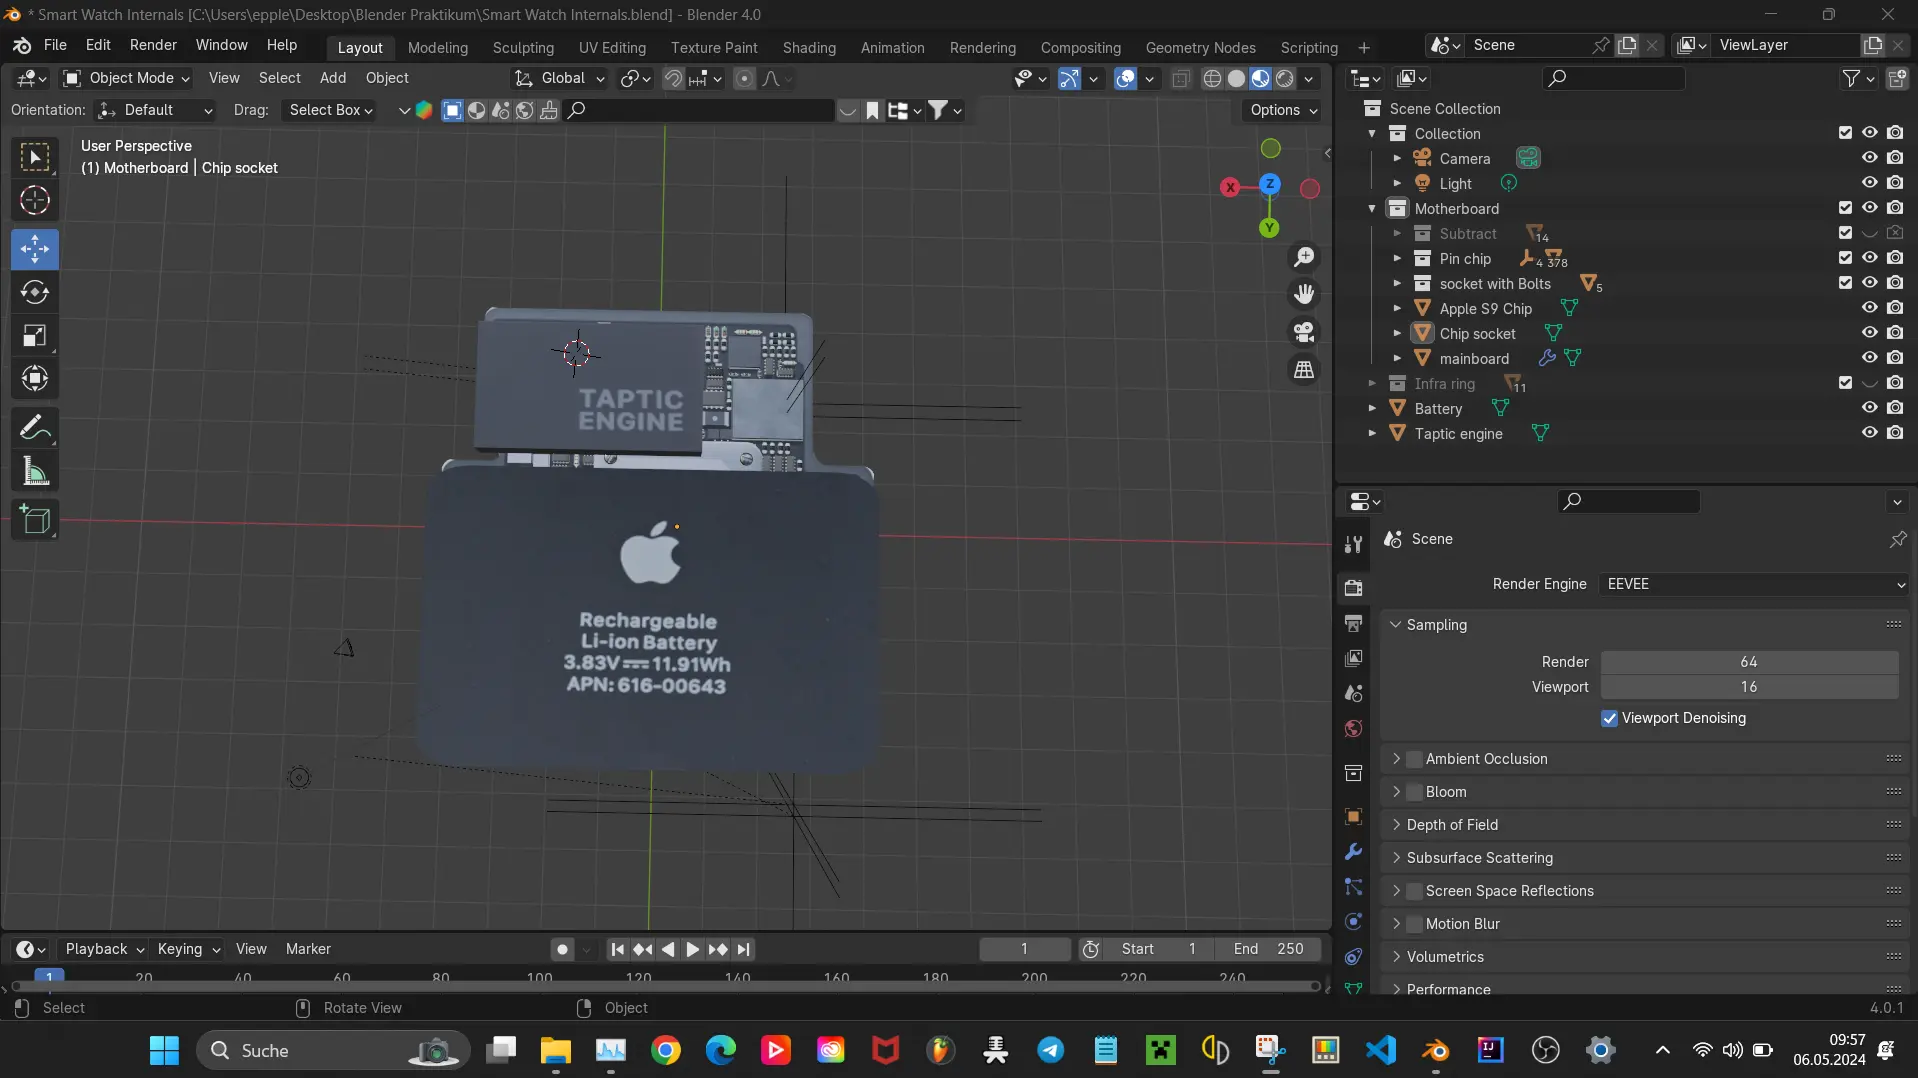Open the World properties tab

tap(1353, 729)
